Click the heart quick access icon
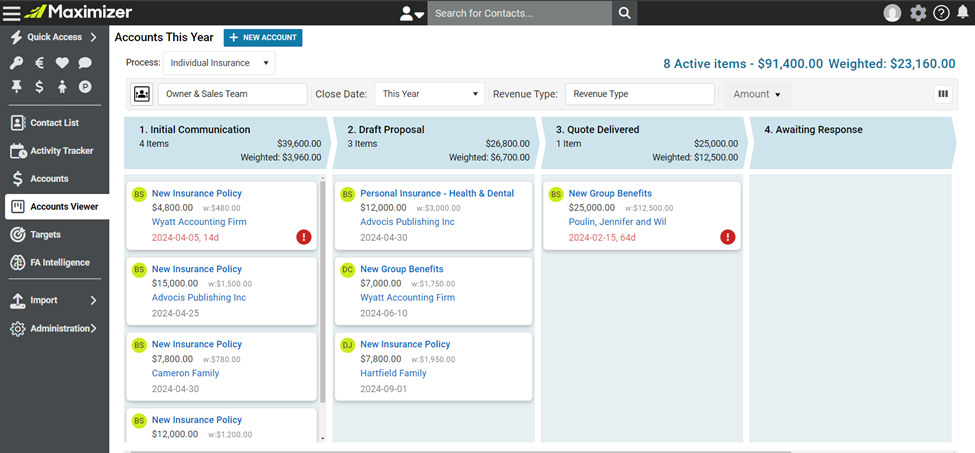 62,63
